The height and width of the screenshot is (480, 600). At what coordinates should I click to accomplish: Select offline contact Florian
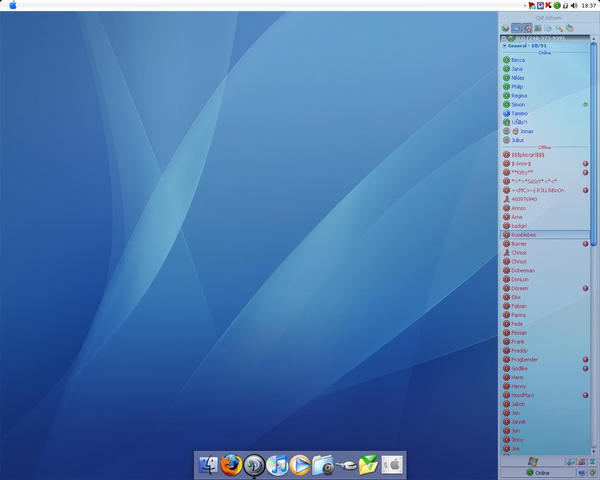click(x=545, y=333)
